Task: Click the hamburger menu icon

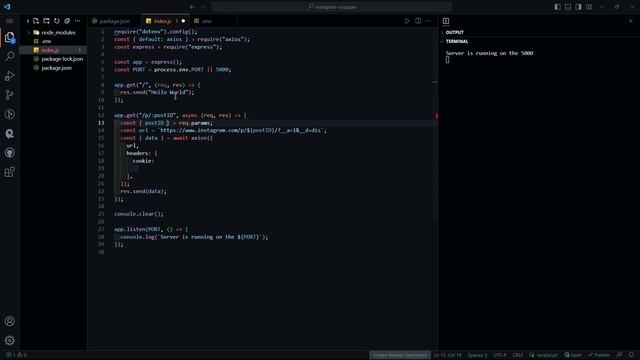Action: (9, 21)
